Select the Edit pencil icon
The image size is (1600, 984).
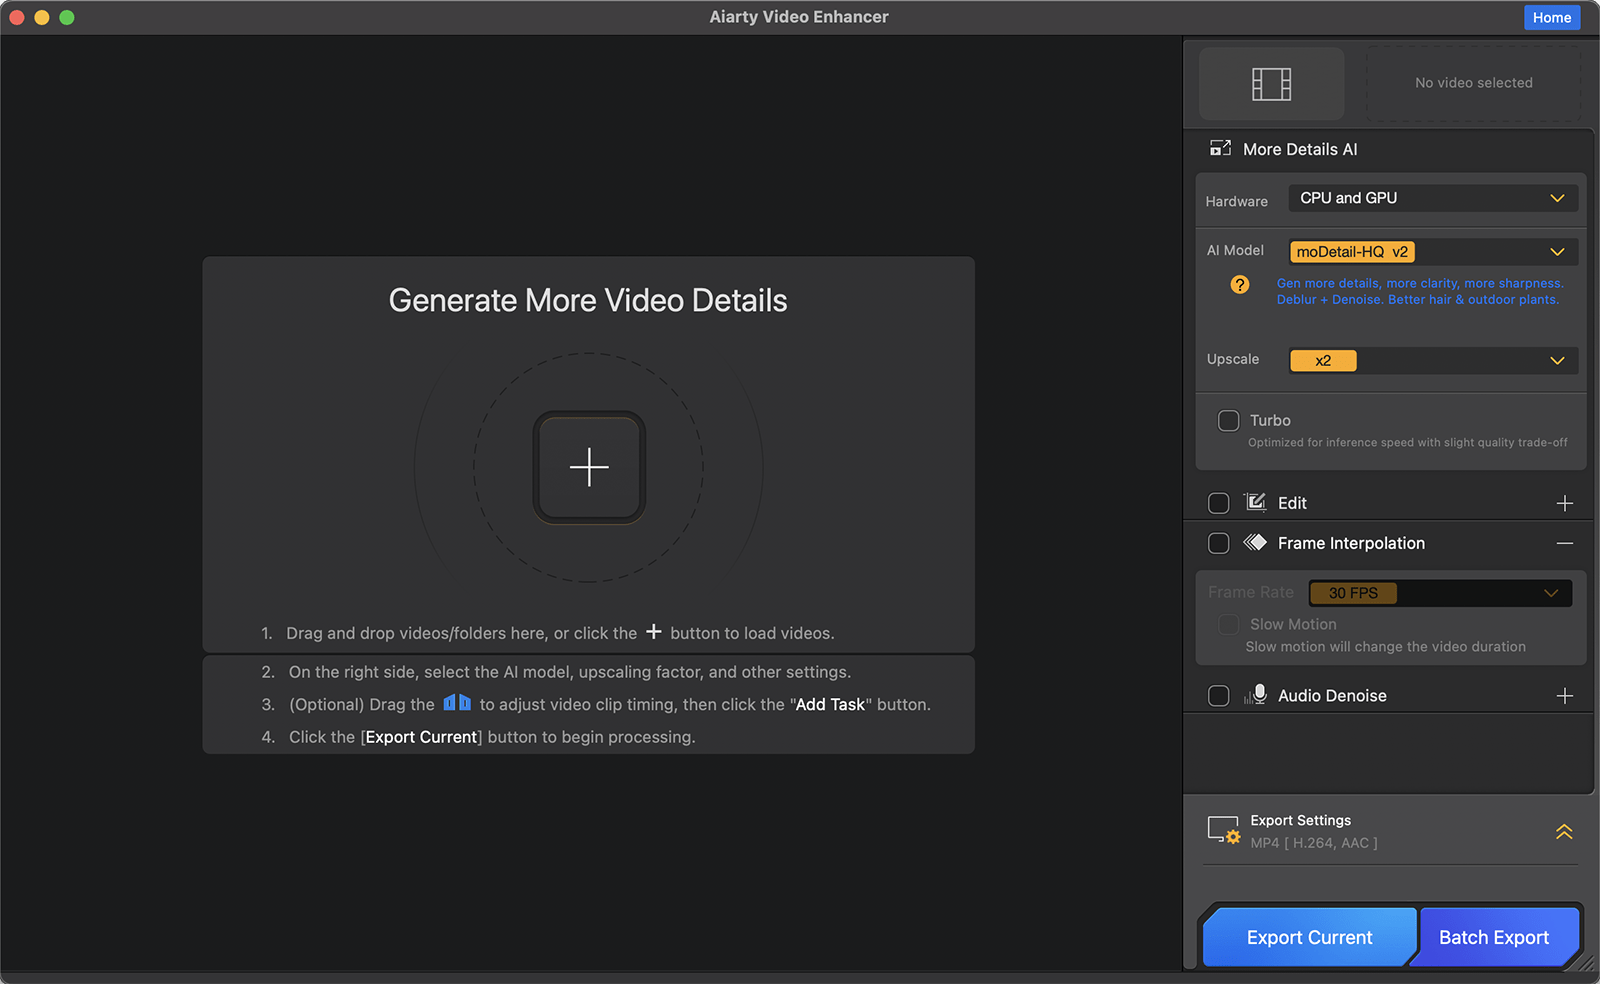click(1256, 503)
